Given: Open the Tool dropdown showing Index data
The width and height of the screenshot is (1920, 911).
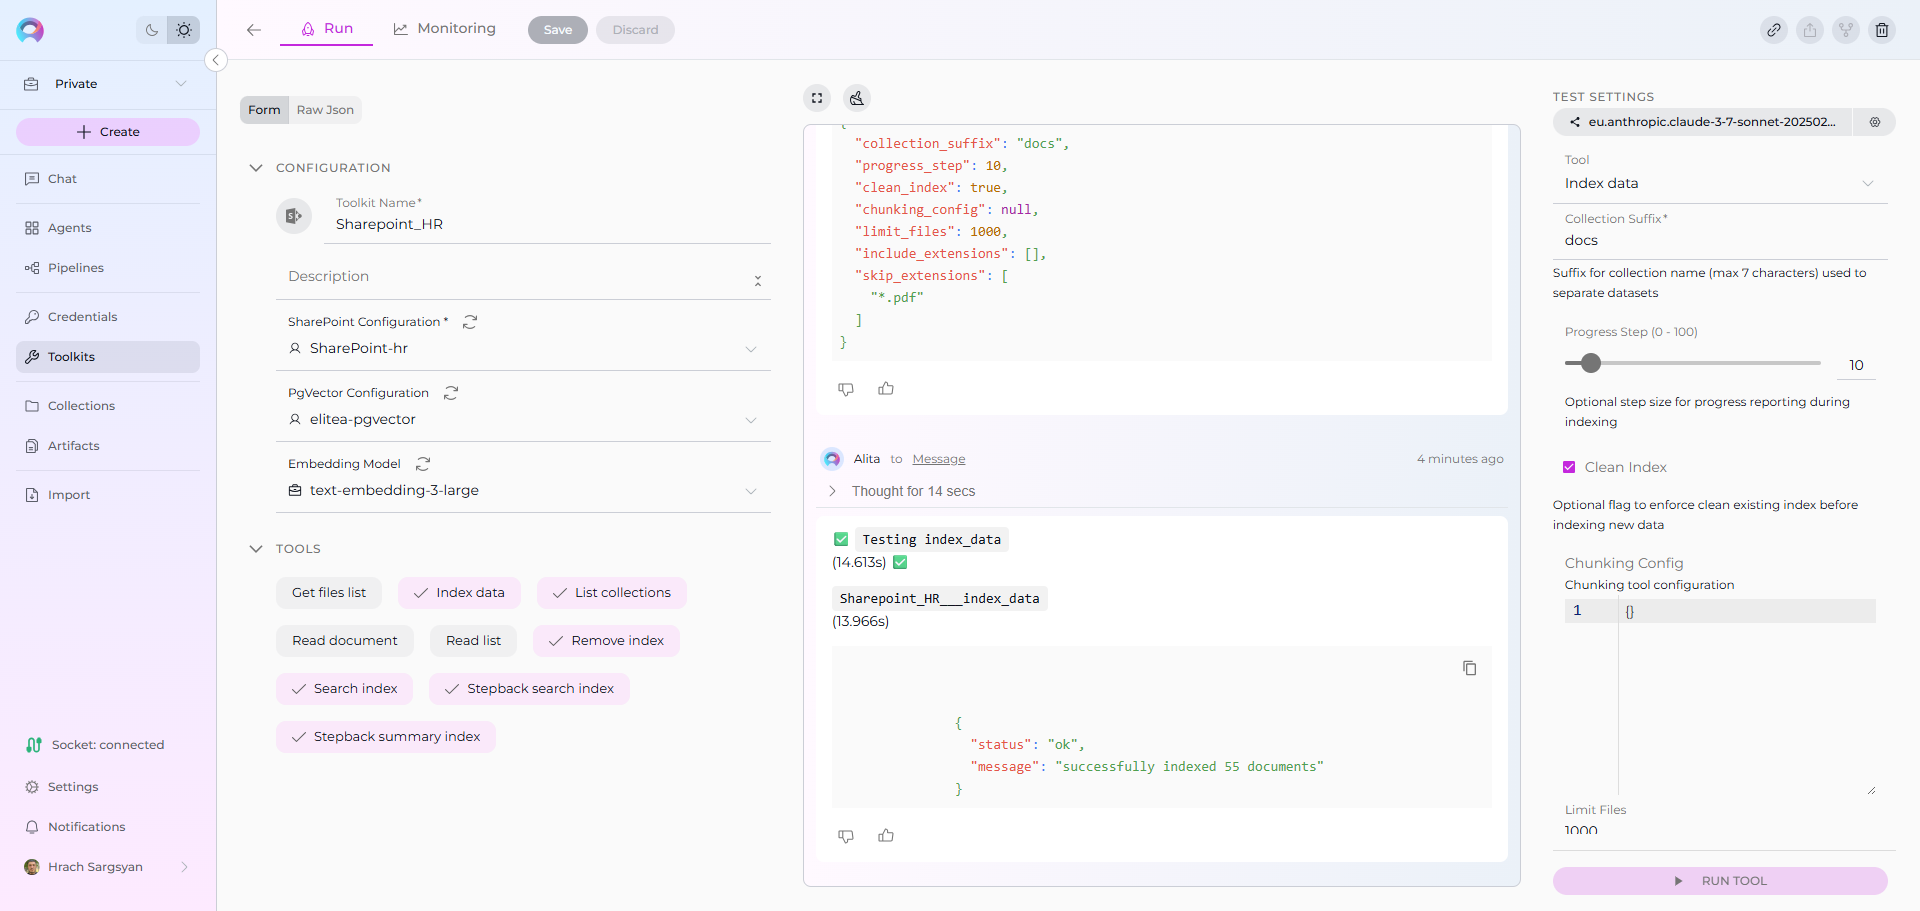Looking at the screenshot, I should click(1718, 183).
